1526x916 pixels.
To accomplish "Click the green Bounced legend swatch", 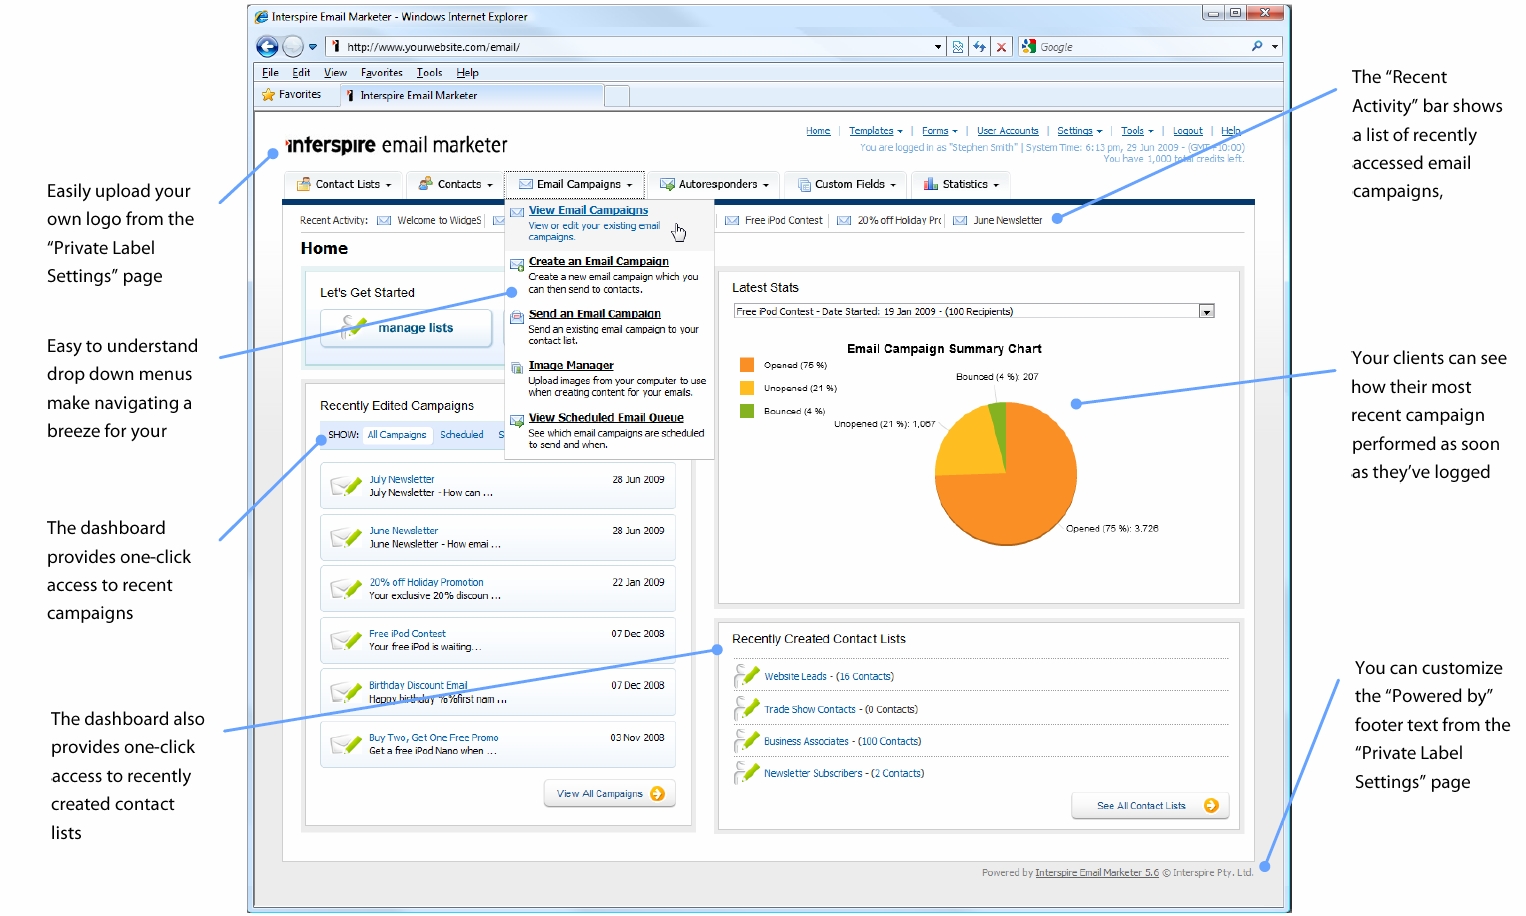I will [747, 411].
